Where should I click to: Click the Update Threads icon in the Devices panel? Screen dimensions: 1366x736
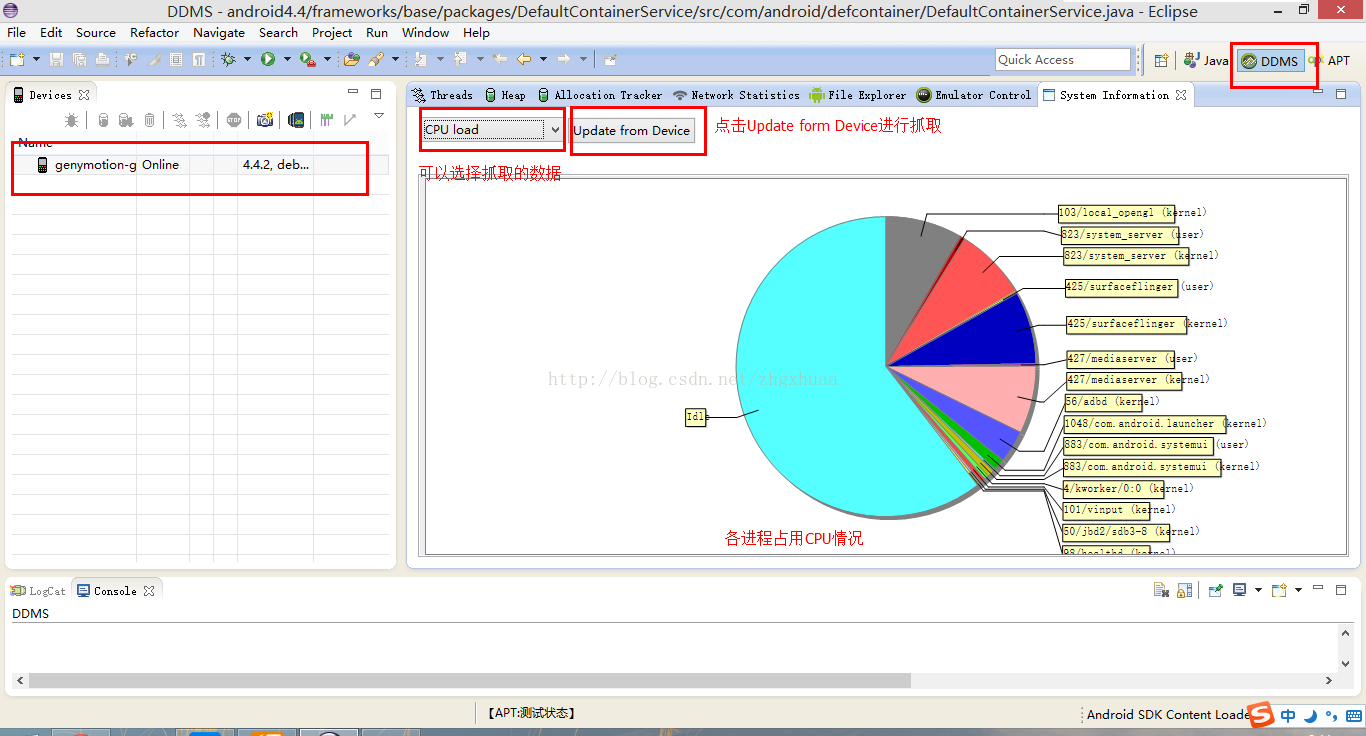click(179, 120)
